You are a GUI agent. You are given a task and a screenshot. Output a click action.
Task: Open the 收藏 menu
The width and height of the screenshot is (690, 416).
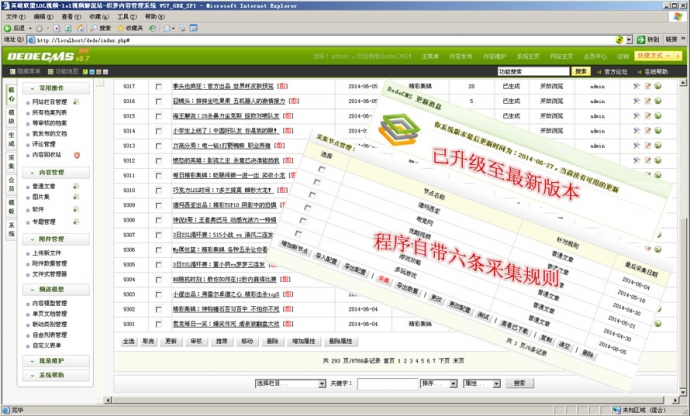pos(99,17)
